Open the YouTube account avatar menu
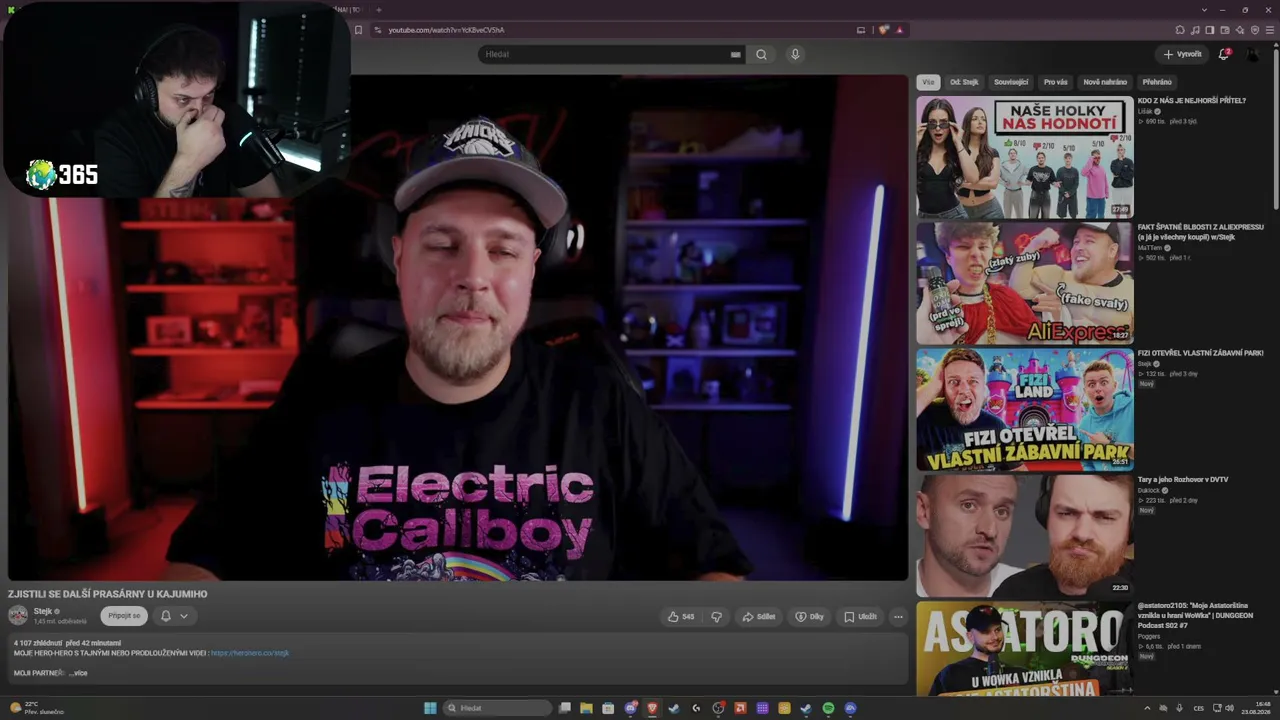 point(1253,54)
